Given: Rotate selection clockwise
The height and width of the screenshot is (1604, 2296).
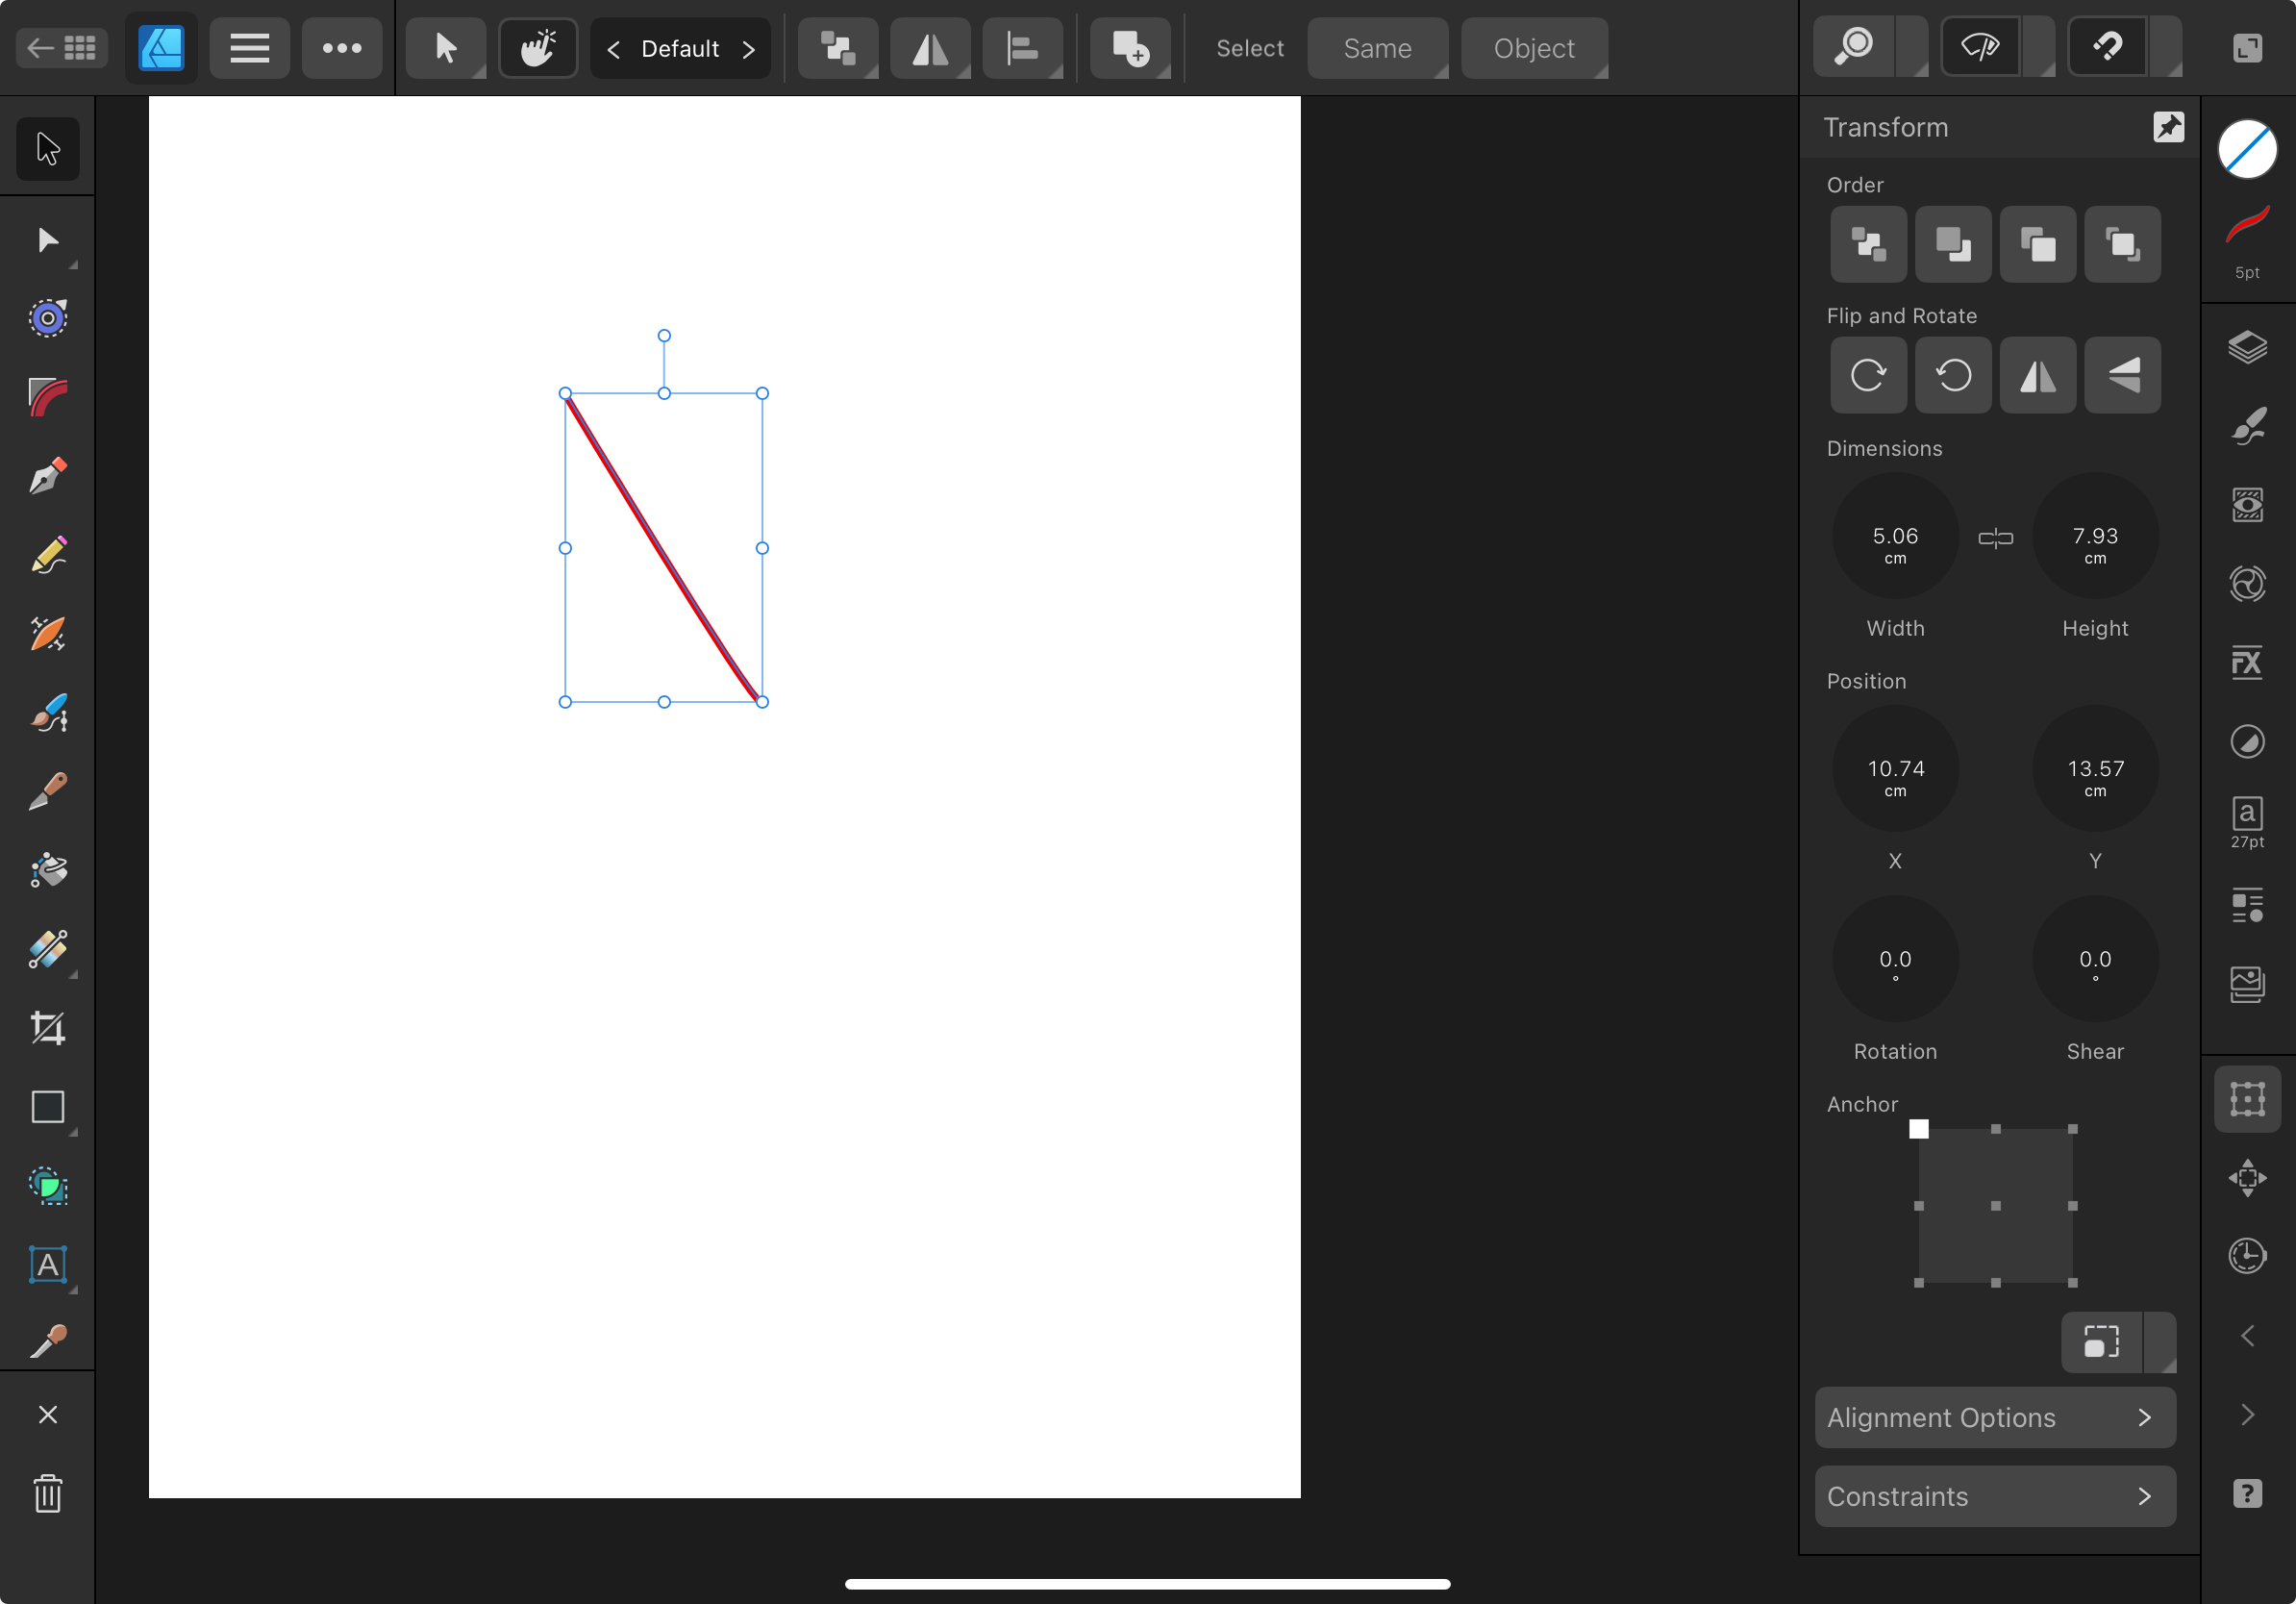Looking at the screenshot, I should click(x=1868, y=376).
